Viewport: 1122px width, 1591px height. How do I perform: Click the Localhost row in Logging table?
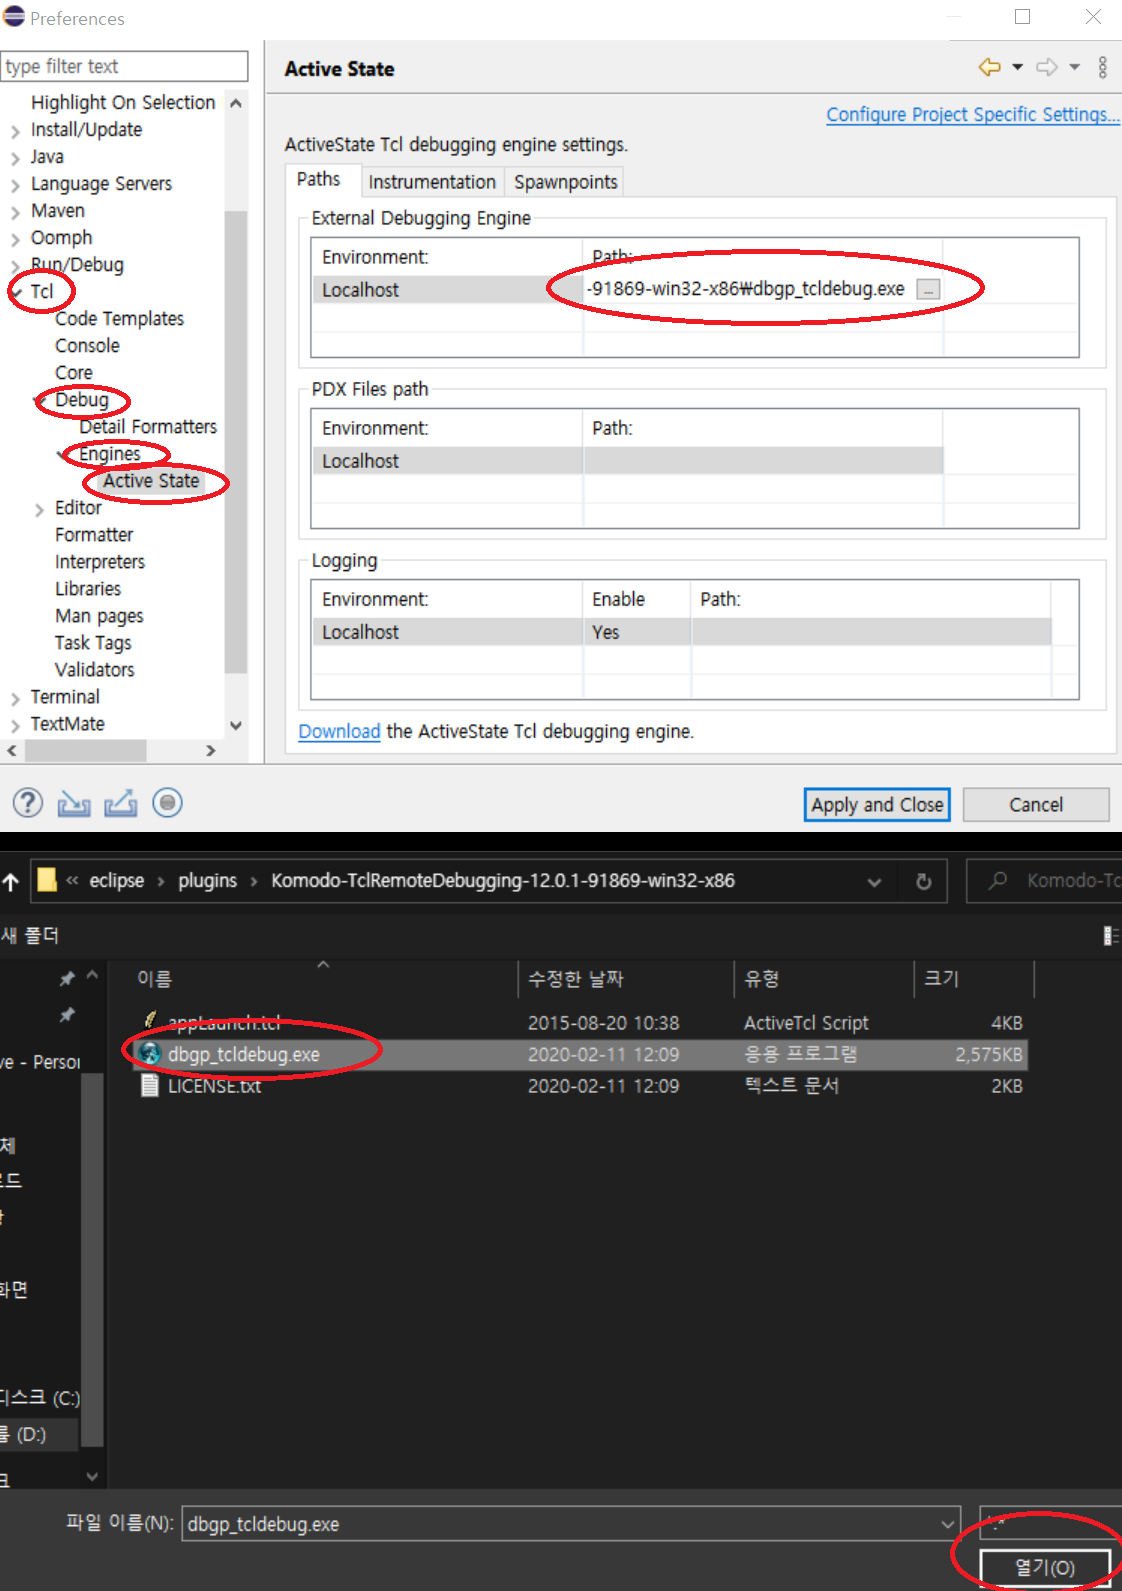(x=681, y=632)
